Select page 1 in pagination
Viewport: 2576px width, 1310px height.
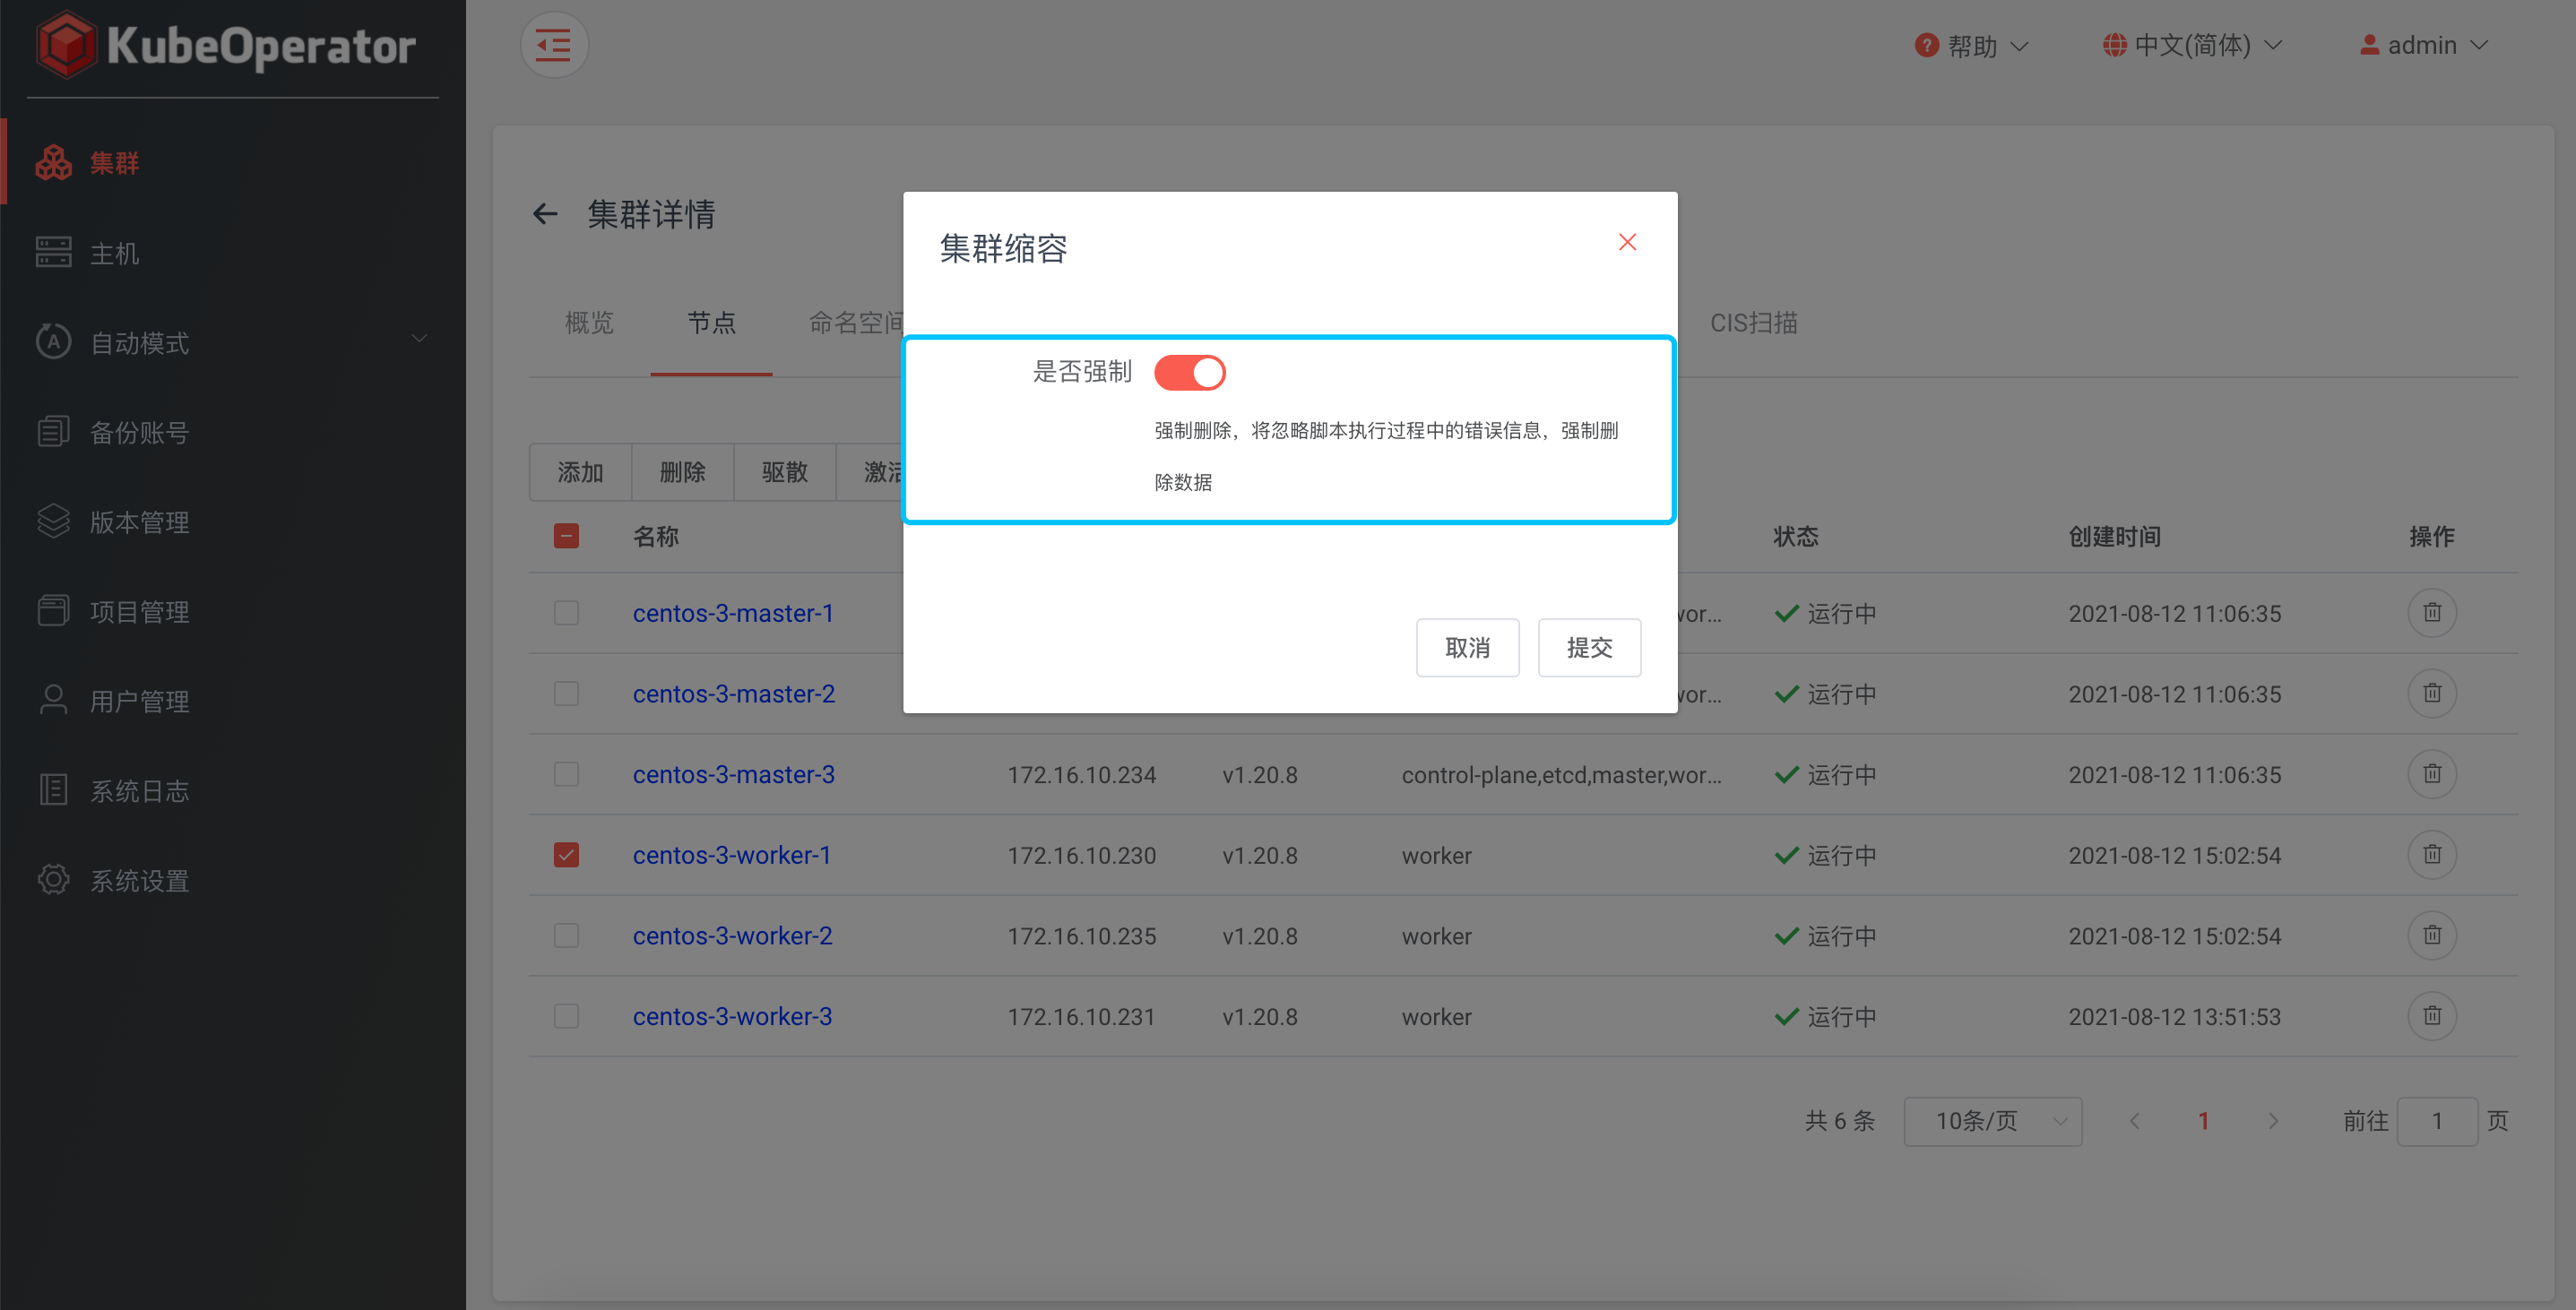tap(2204, 1121)
